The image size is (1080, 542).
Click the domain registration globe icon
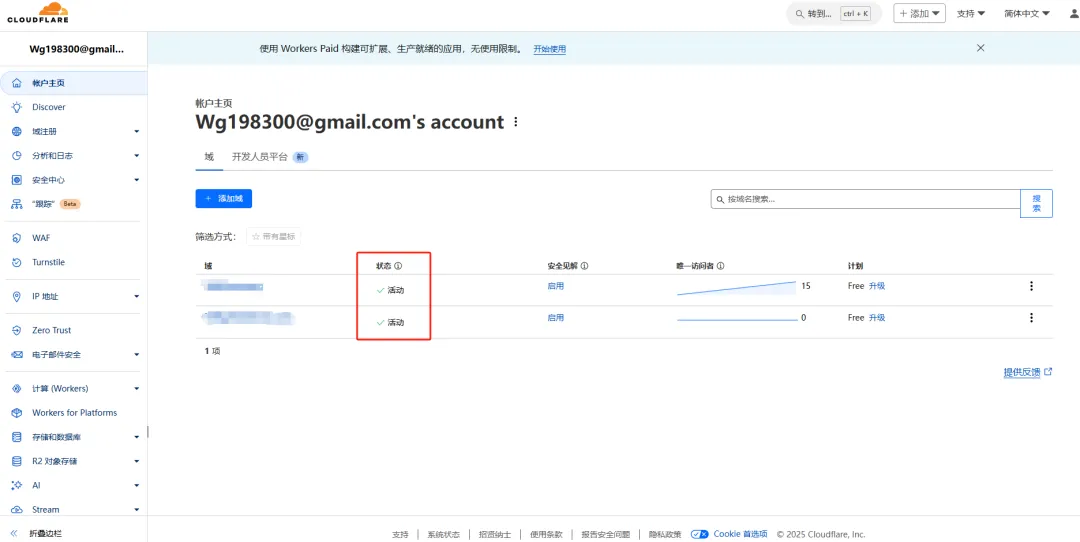(17, 131)
